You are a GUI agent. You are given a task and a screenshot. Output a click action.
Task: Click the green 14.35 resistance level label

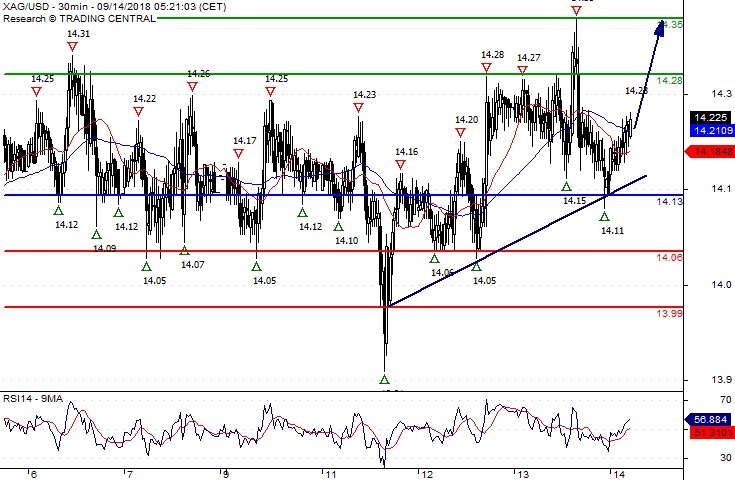point(669,25)
